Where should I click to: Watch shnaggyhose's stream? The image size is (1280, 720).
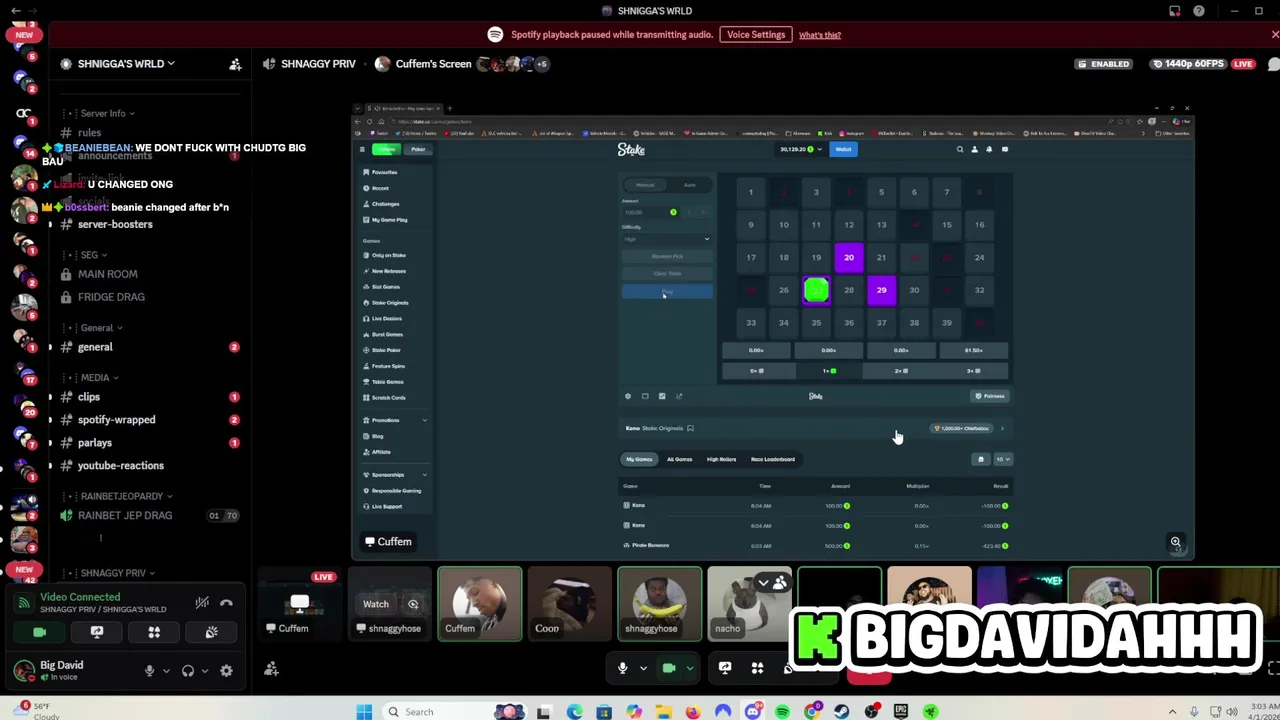pos(376,604)
